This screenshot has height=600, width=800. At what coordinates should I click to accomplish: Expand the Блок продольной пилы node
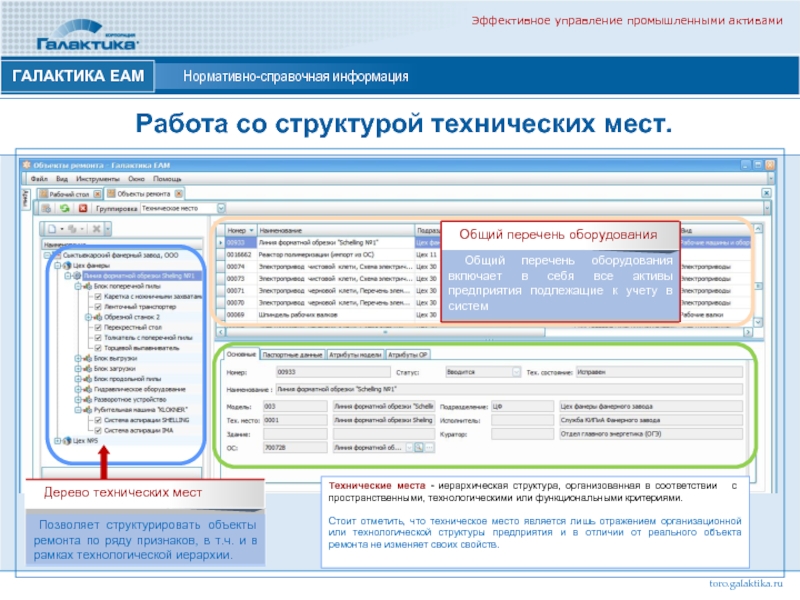78,379
